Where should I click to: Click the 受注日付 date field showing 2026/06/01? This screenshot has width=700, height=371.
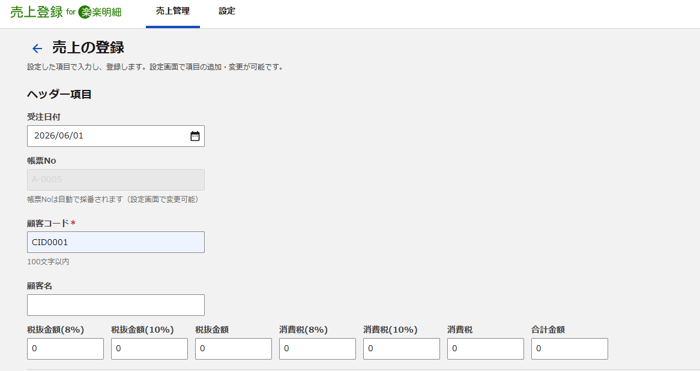[116, 136]
